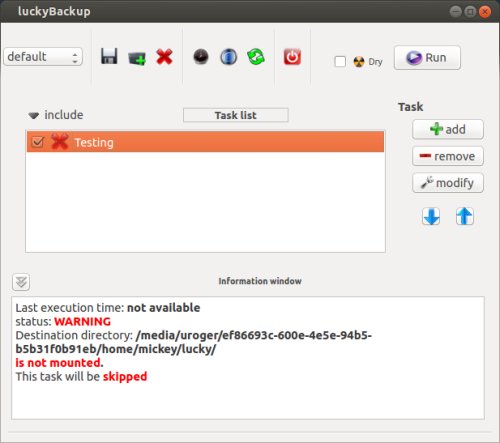
Task: Click the remove task button
Action: pyautogui.click(x=448, y=156)
